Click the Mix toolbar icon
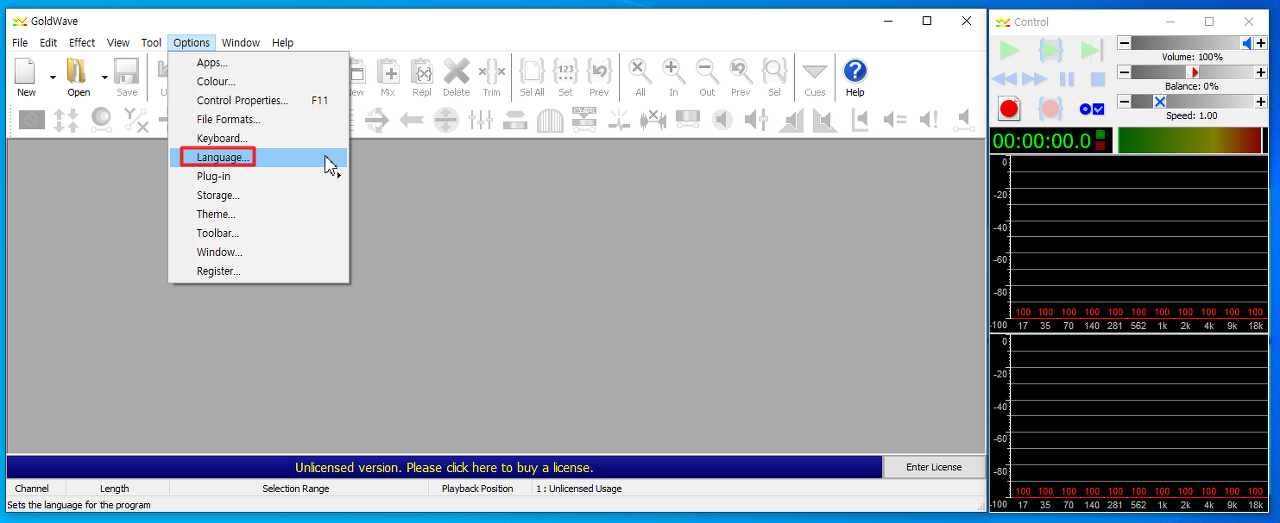Screen dimensions: 1280x523 coord(390,72)
